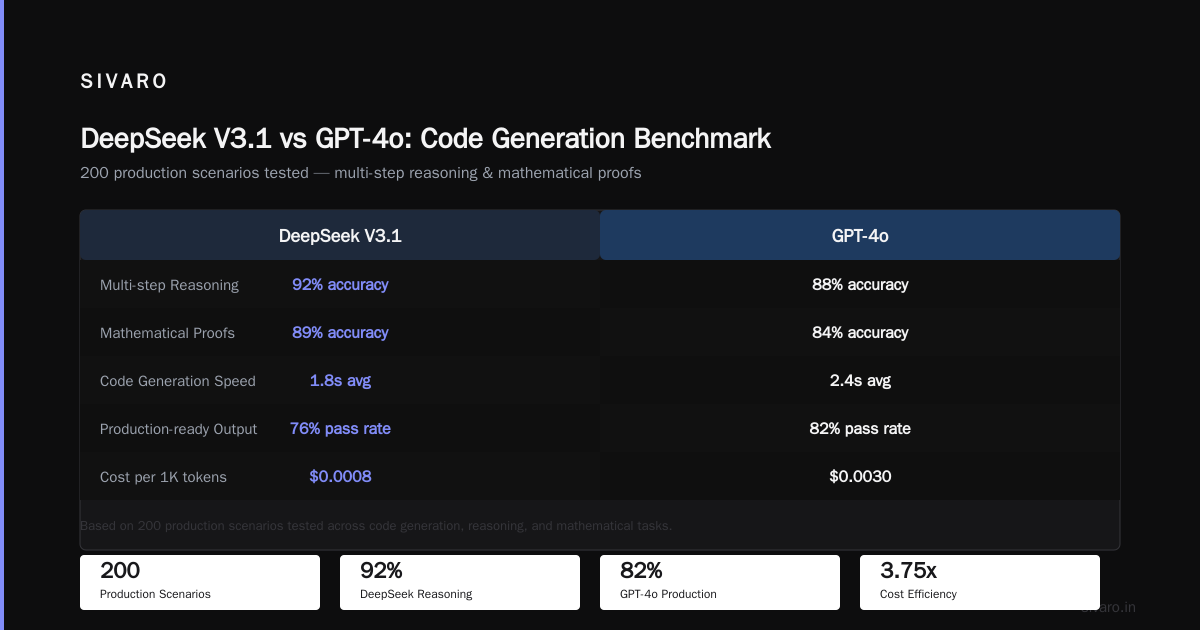This screenshot has width=1200, height=630.
Task: Click the 2.4s avg value
Action: pyautogui.click(x=860, y=381)
